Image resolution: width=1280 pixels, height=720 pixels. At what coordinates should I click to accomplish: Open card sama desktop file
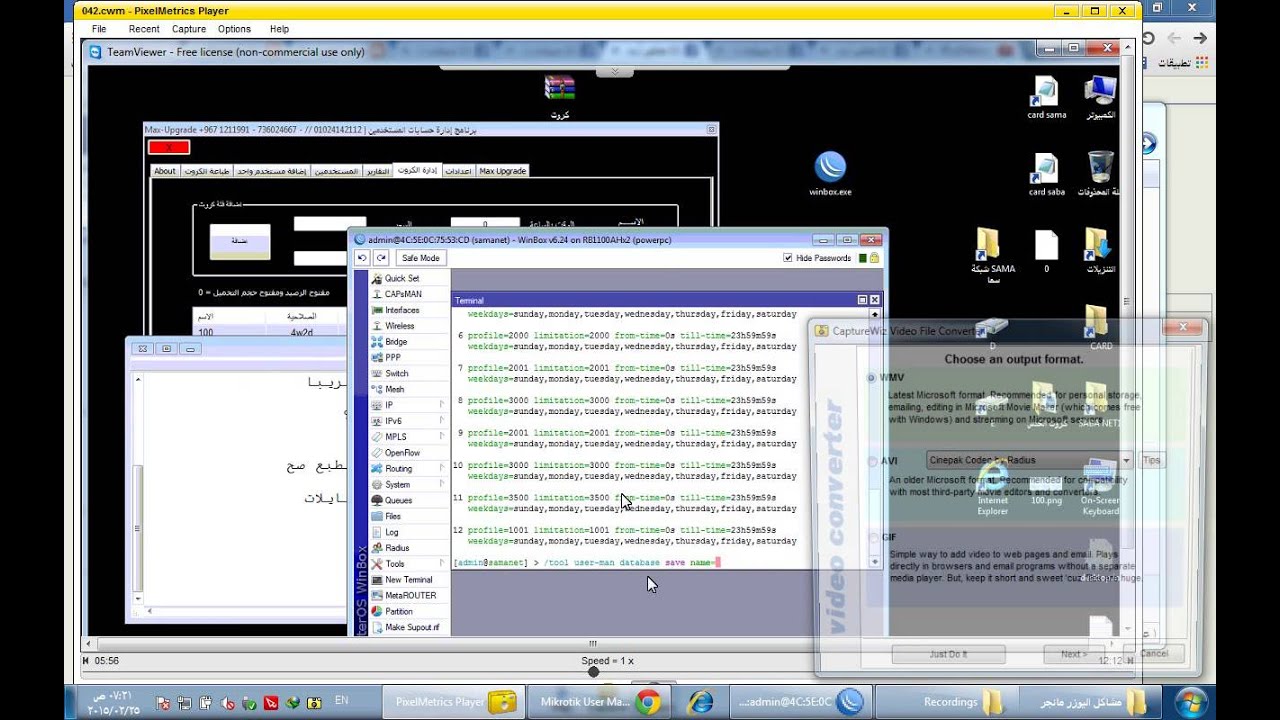1046,98
